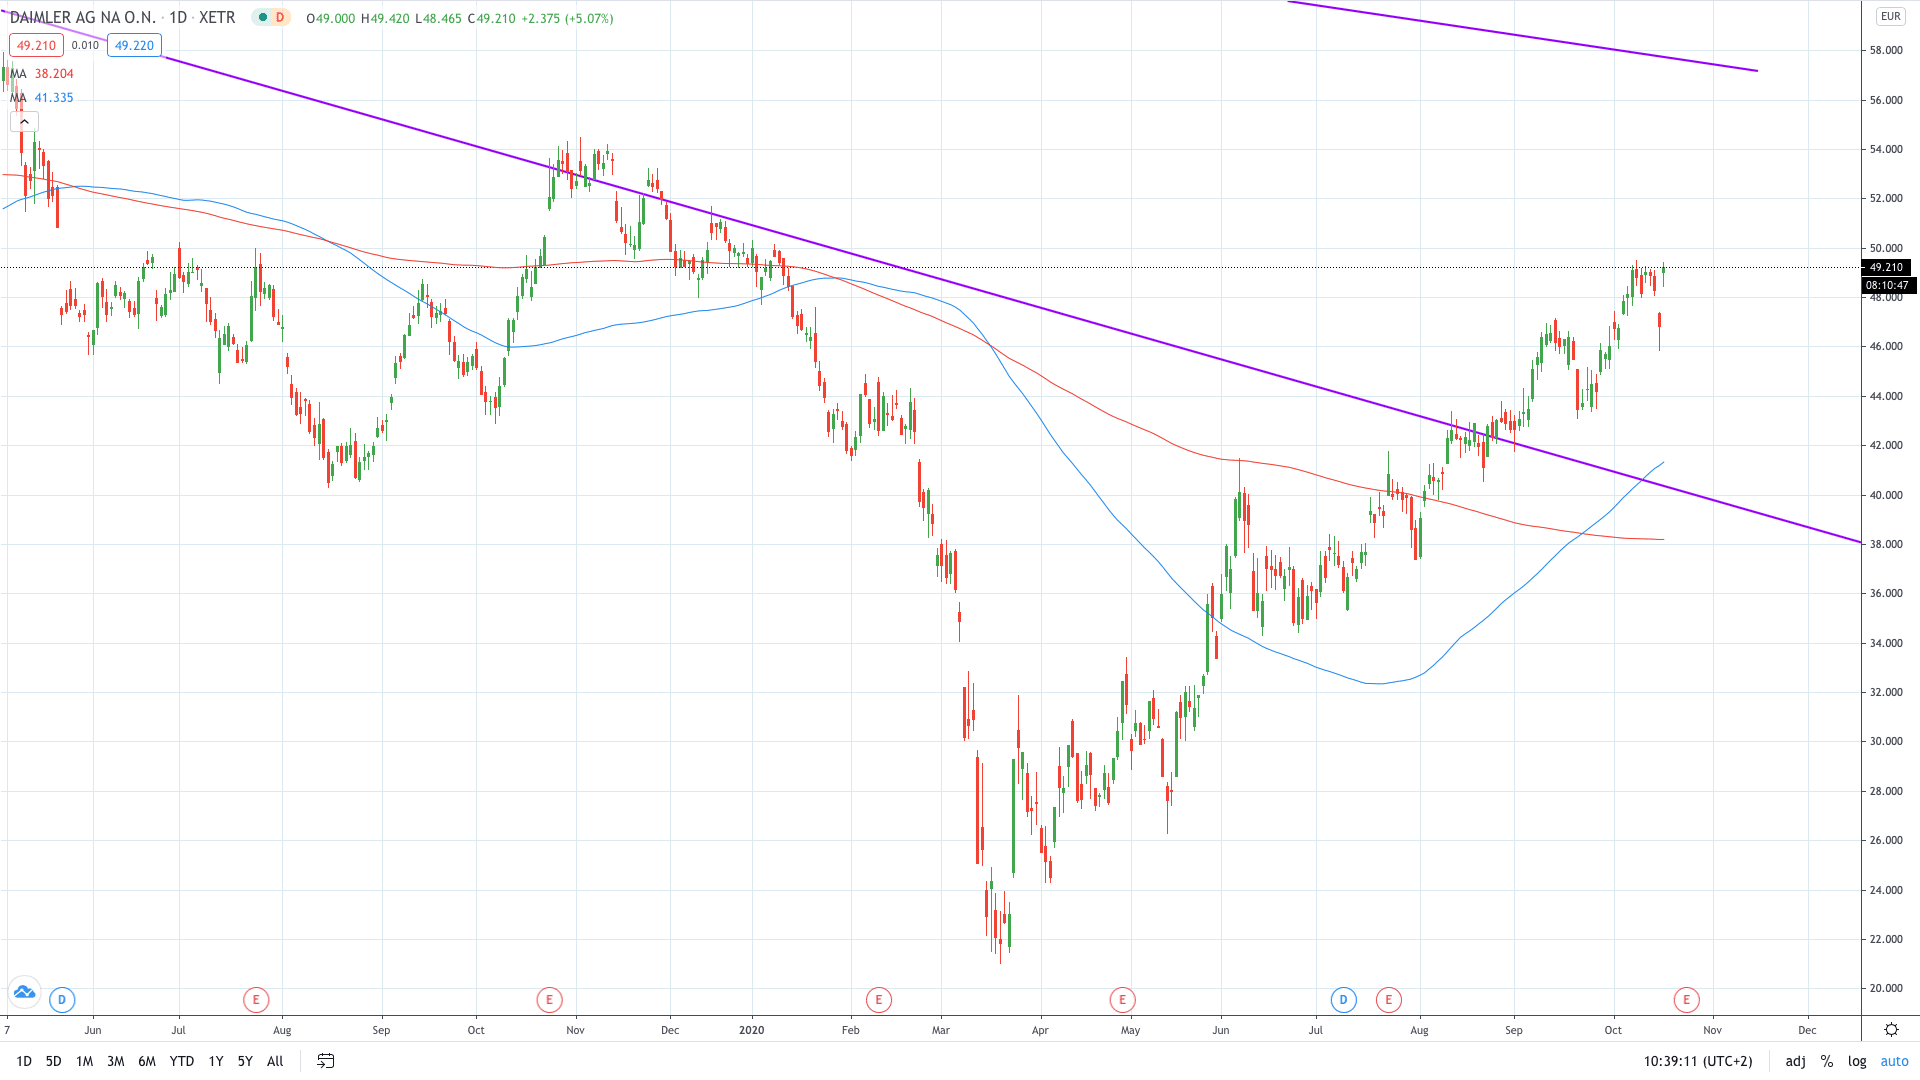Open the timezone menu at 10:39:11 (UTC+2)
Screen dimensions: 1920x1080
coord(1698,1061)
